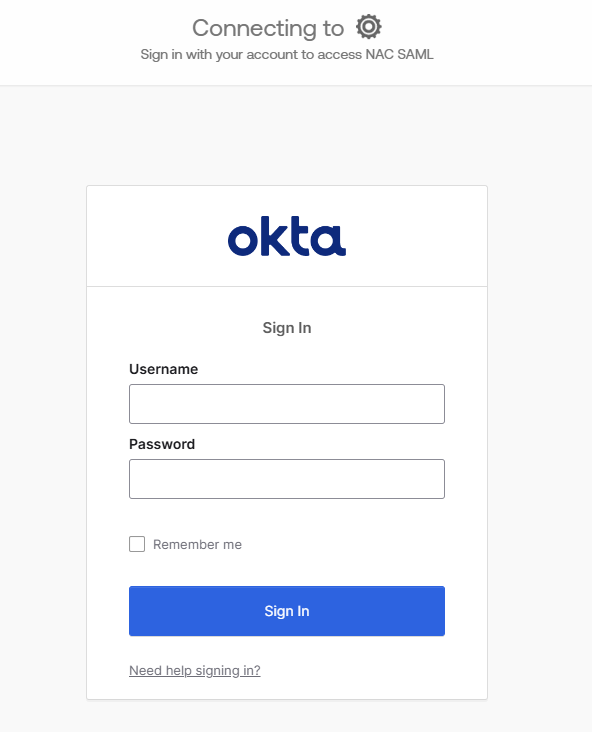592x732 pixels.
Task: Focus the Password input field
Action: click(x=287, y=479)
